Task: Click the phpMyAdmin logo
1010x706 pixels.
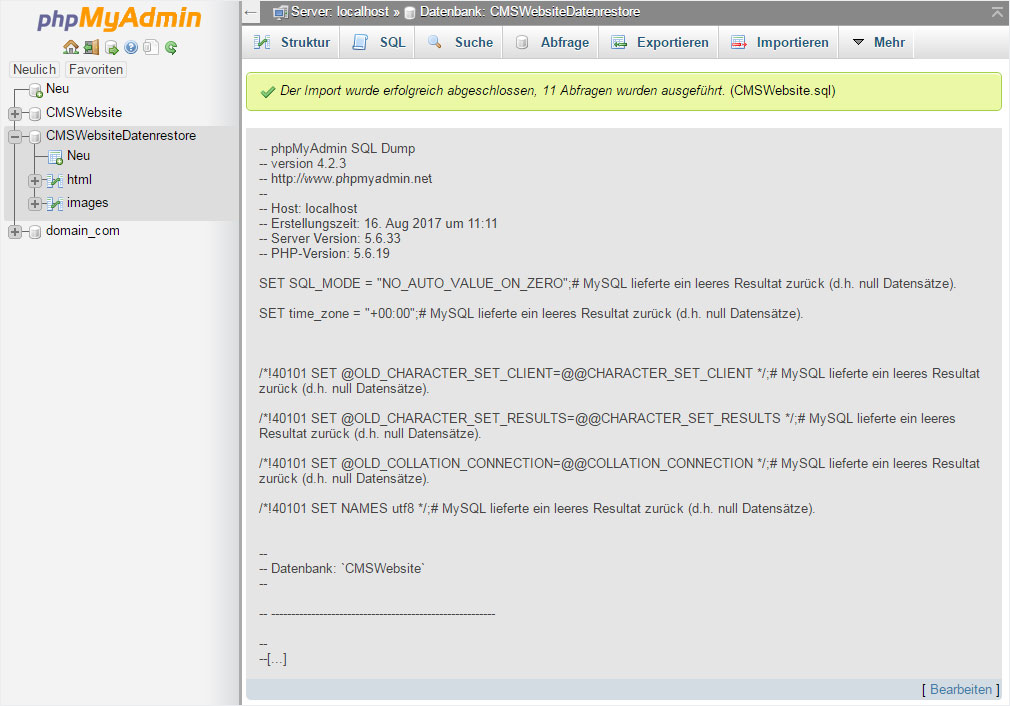Action: (x=119, y=18)
